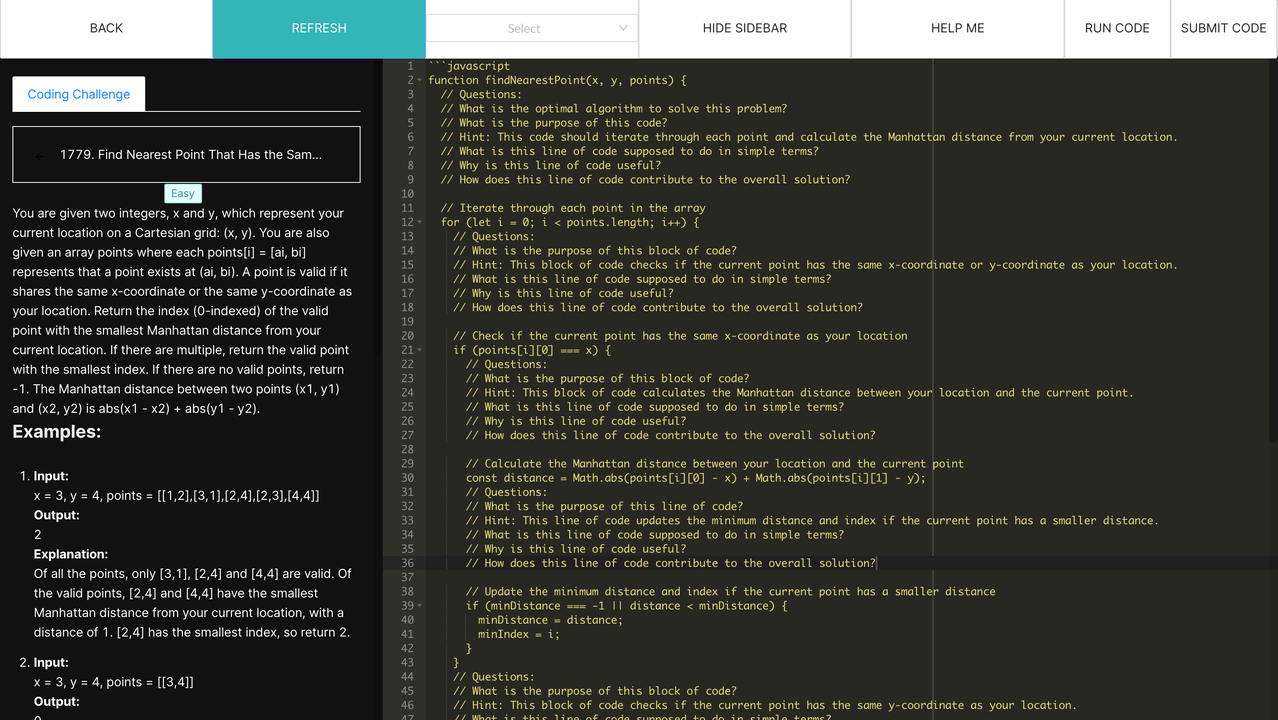The width and height of the screenshot is (1278, 720).
Task: Click the Examples heading in the sidebar
Action: [x=56, y=432]
